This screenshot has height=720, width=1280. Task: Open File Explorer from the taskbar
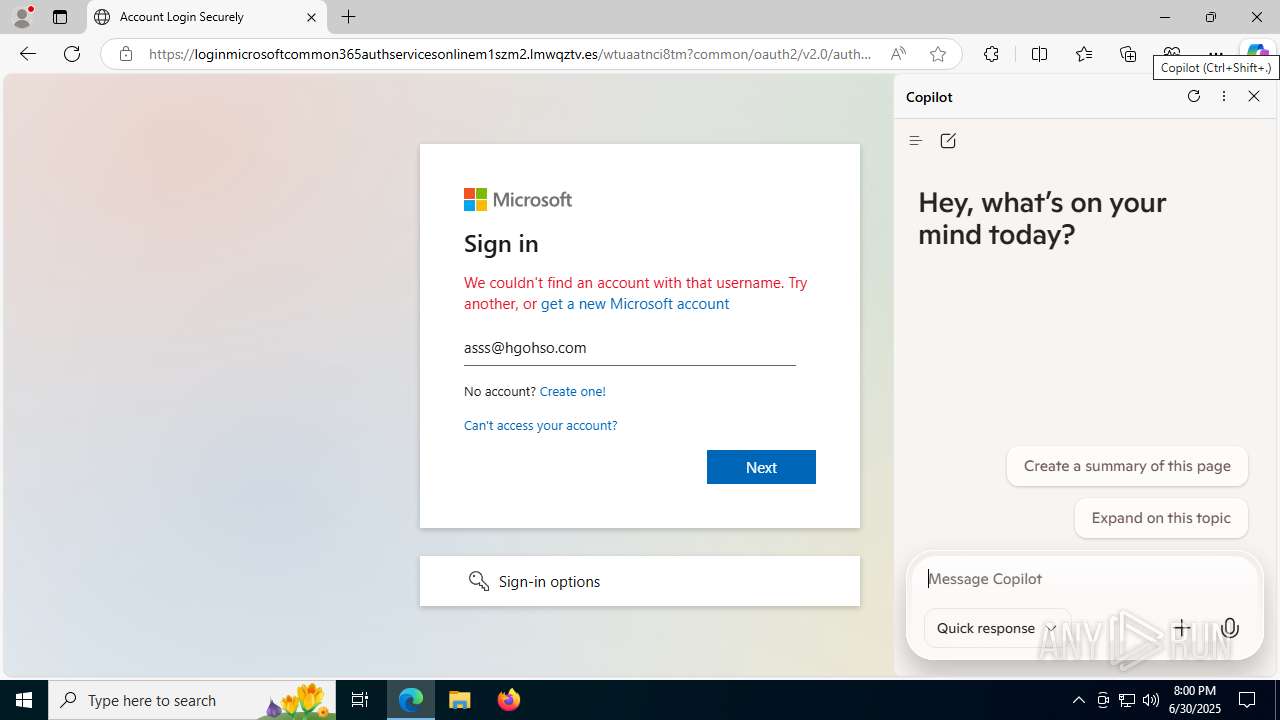460,700
